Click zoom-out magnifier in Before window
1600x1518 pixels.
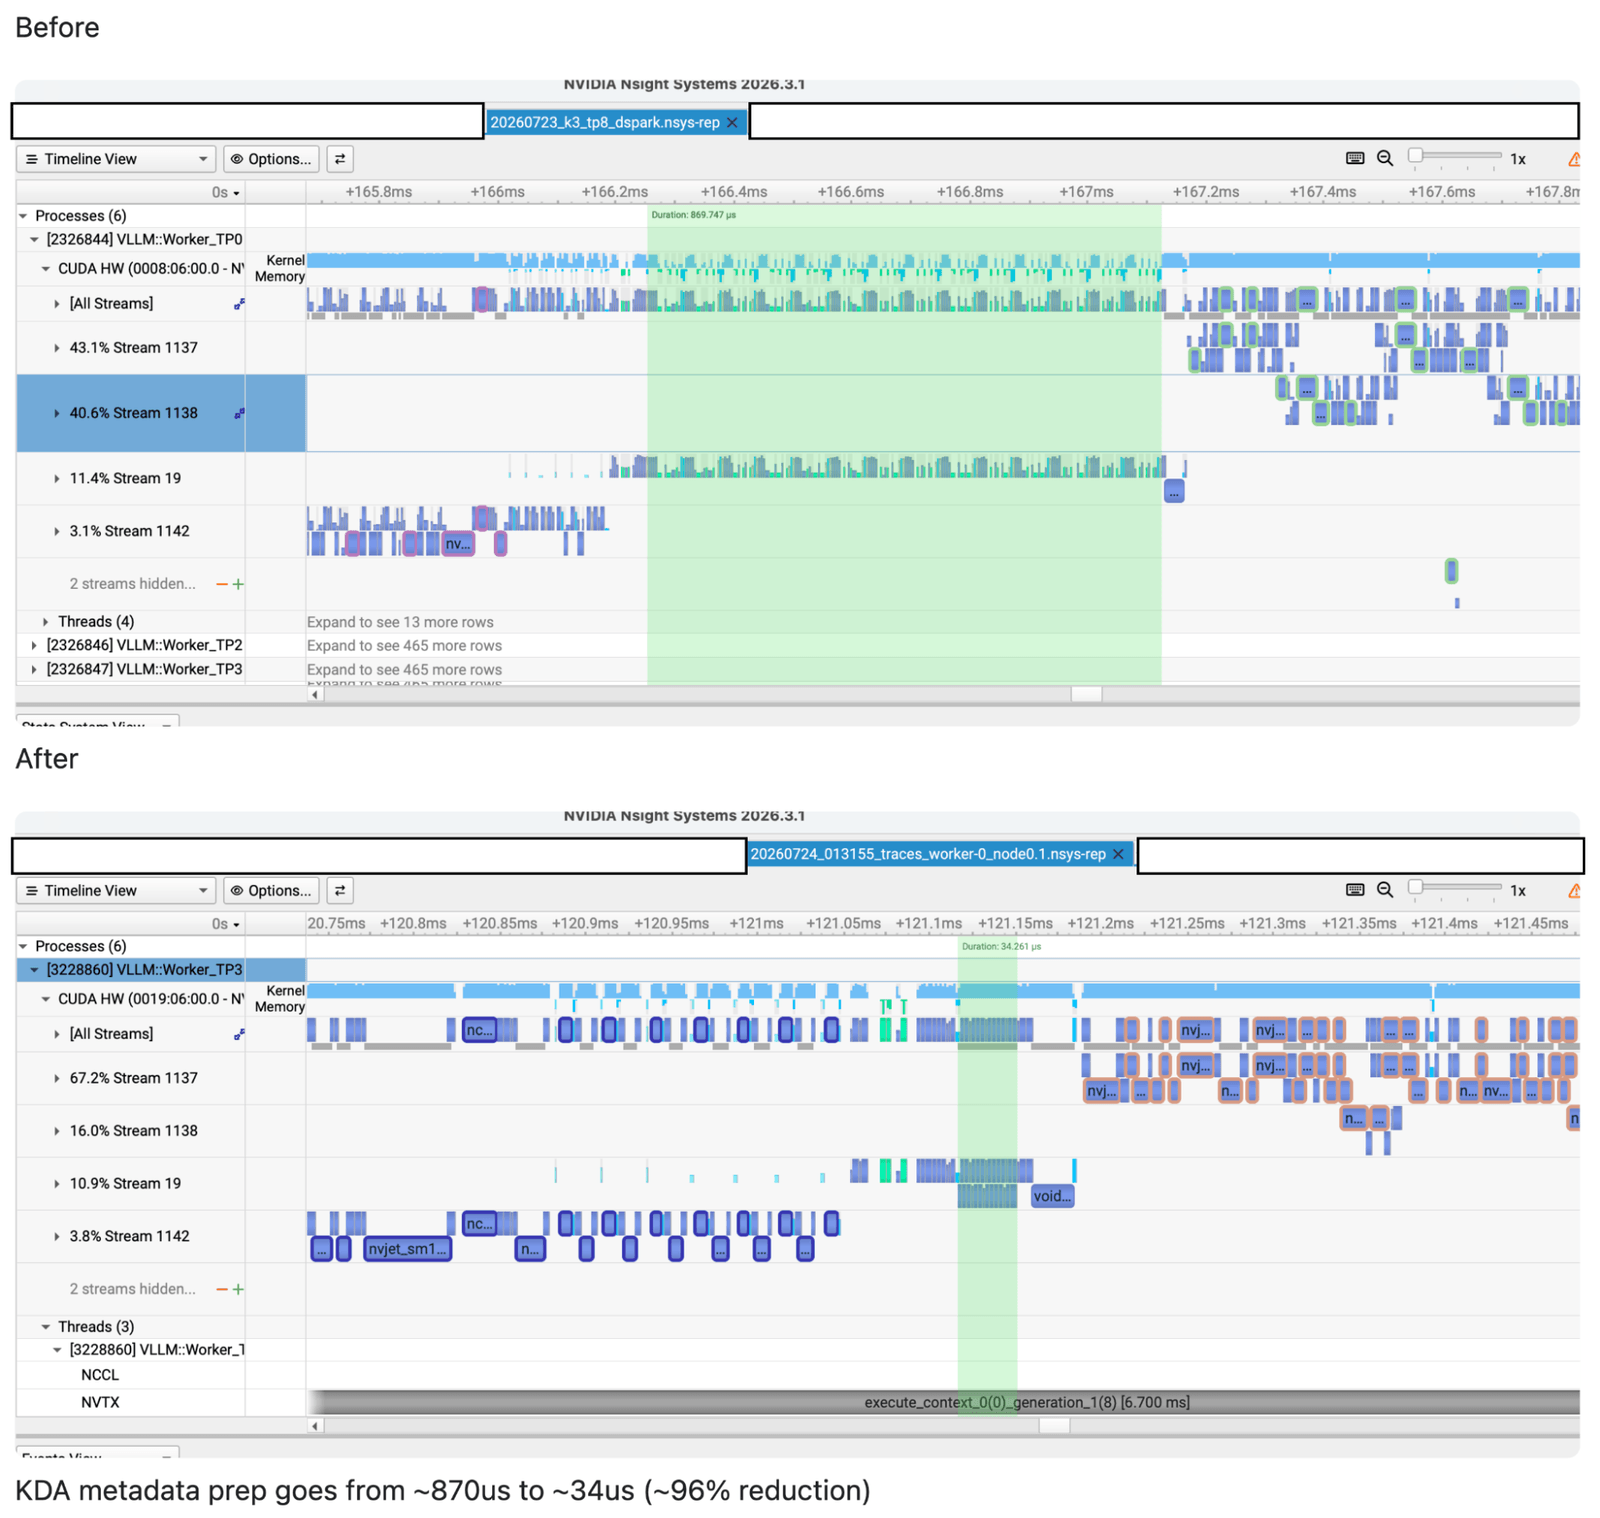(x=1385, y=158)
